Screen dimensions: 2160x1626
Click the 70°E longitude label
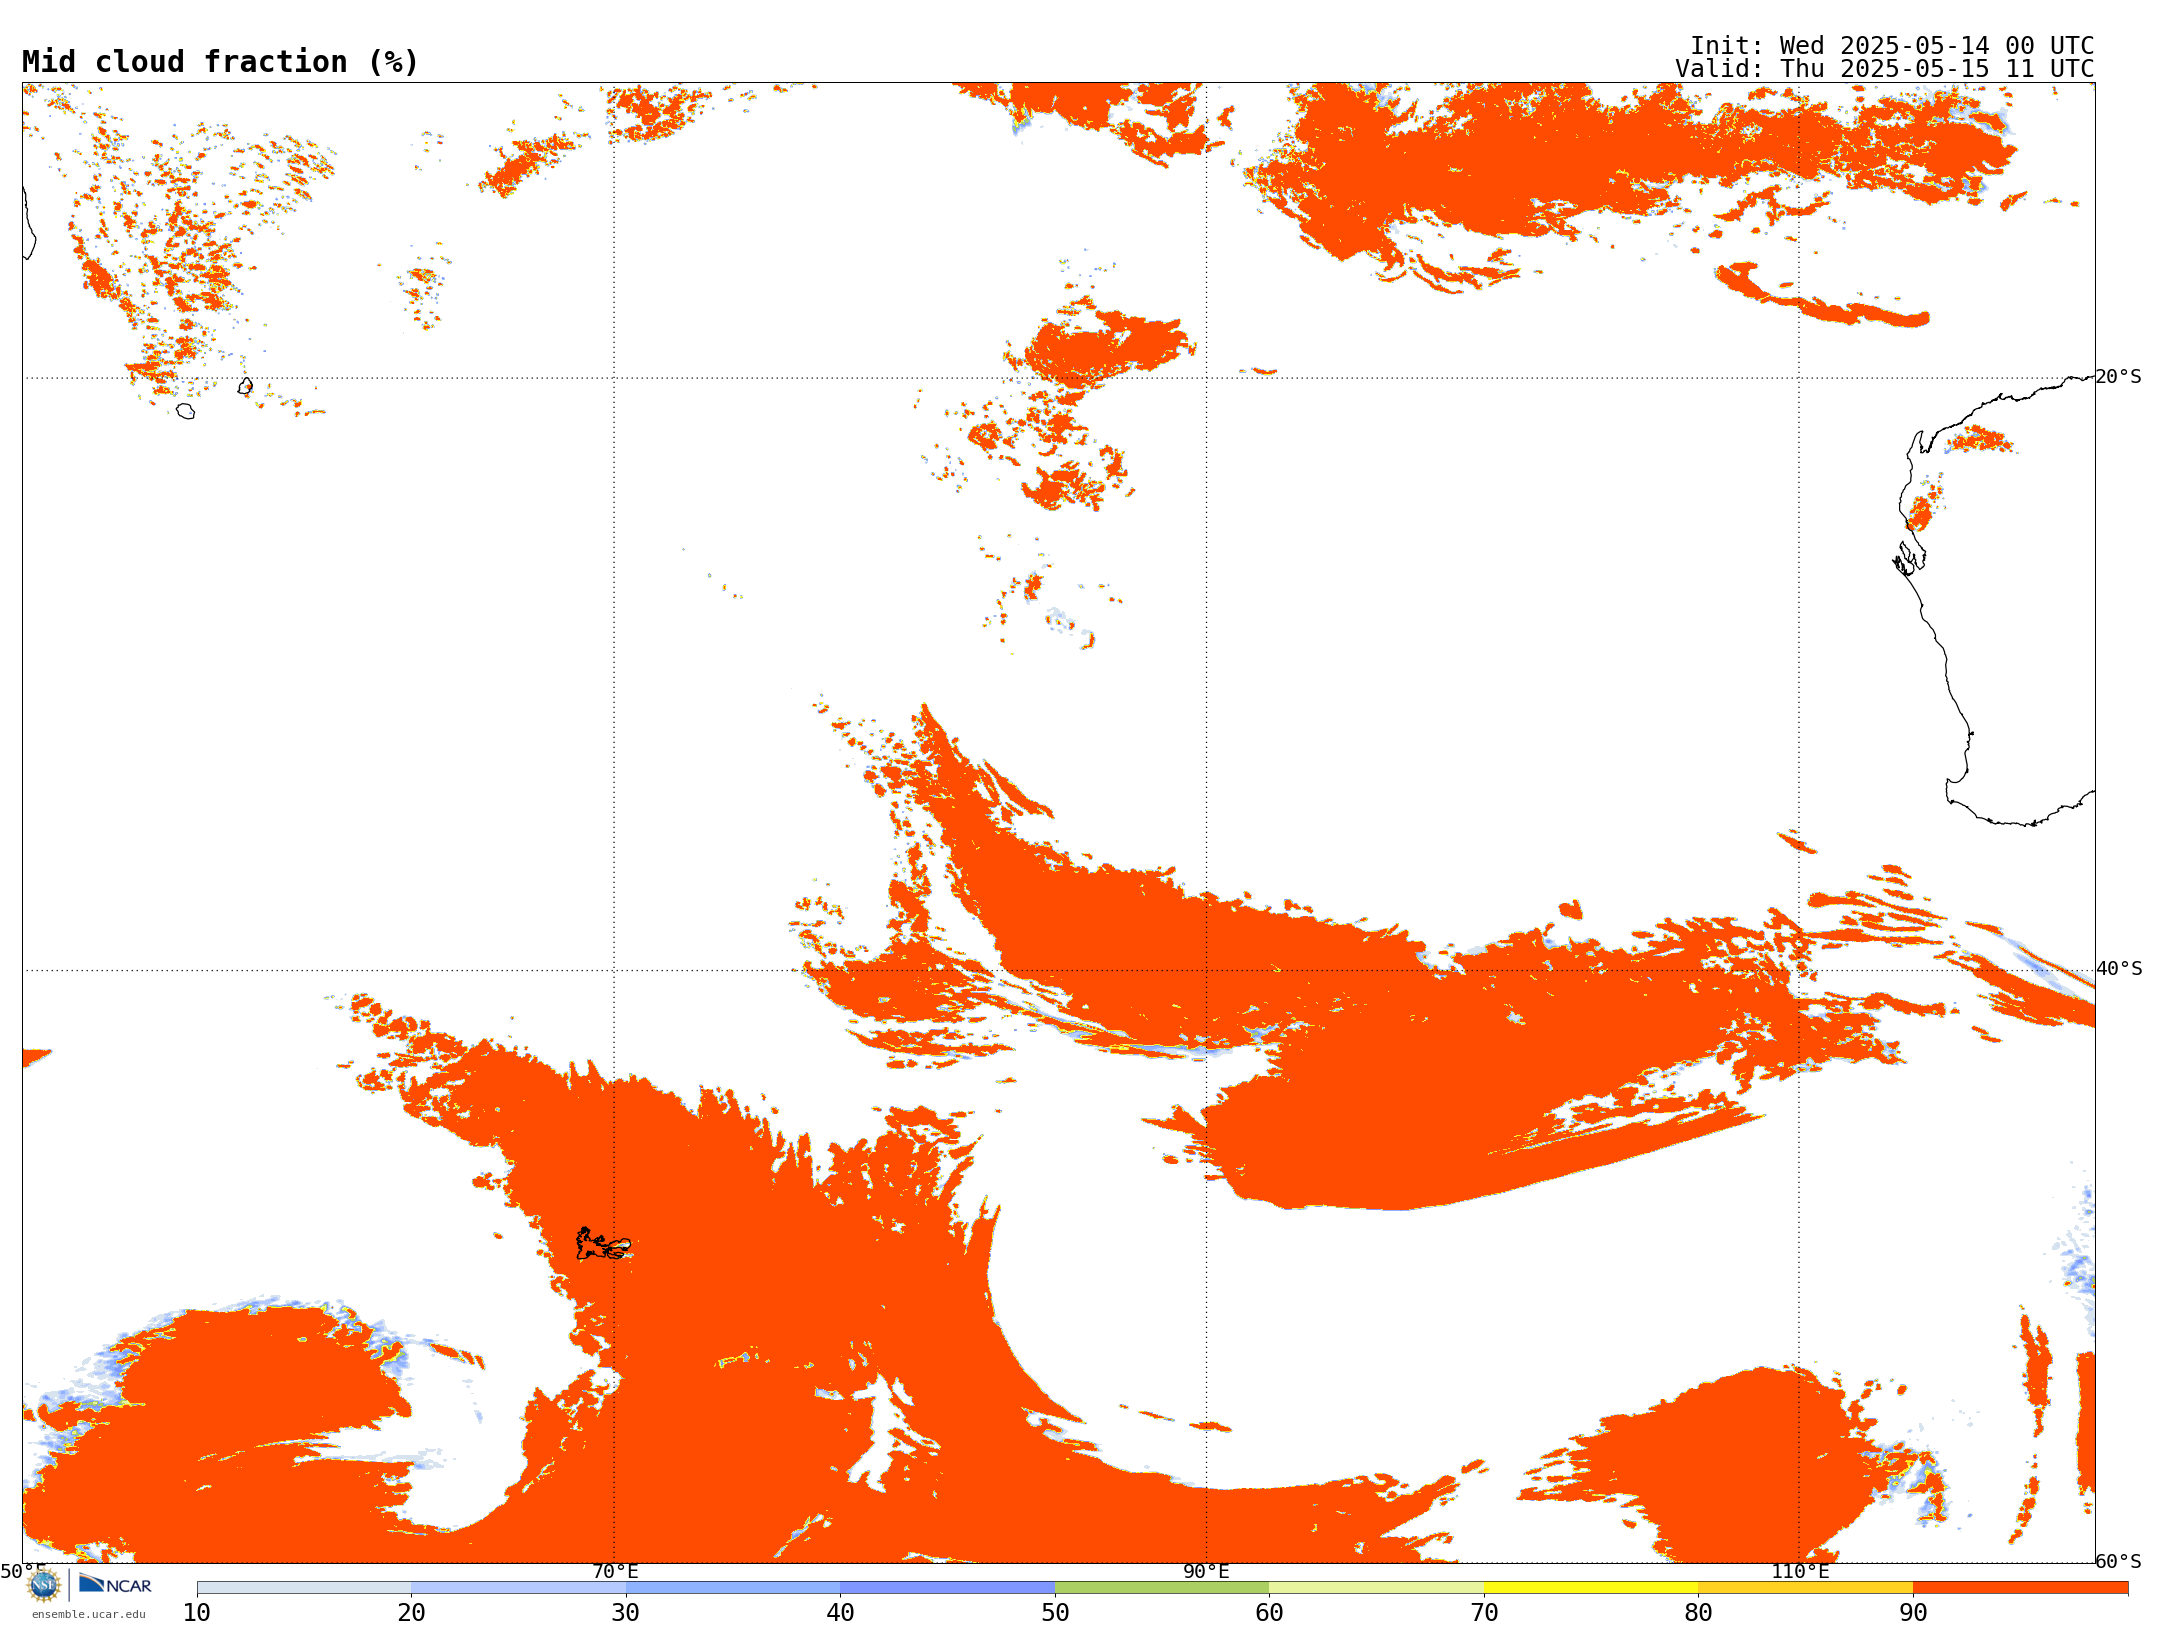point(615,1571)
